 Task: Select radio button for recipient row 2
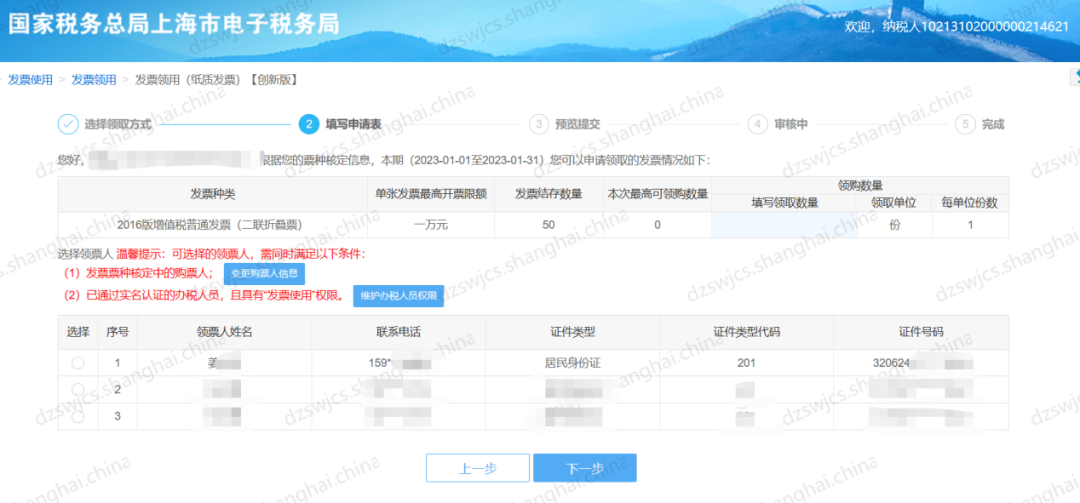(78, 389)
